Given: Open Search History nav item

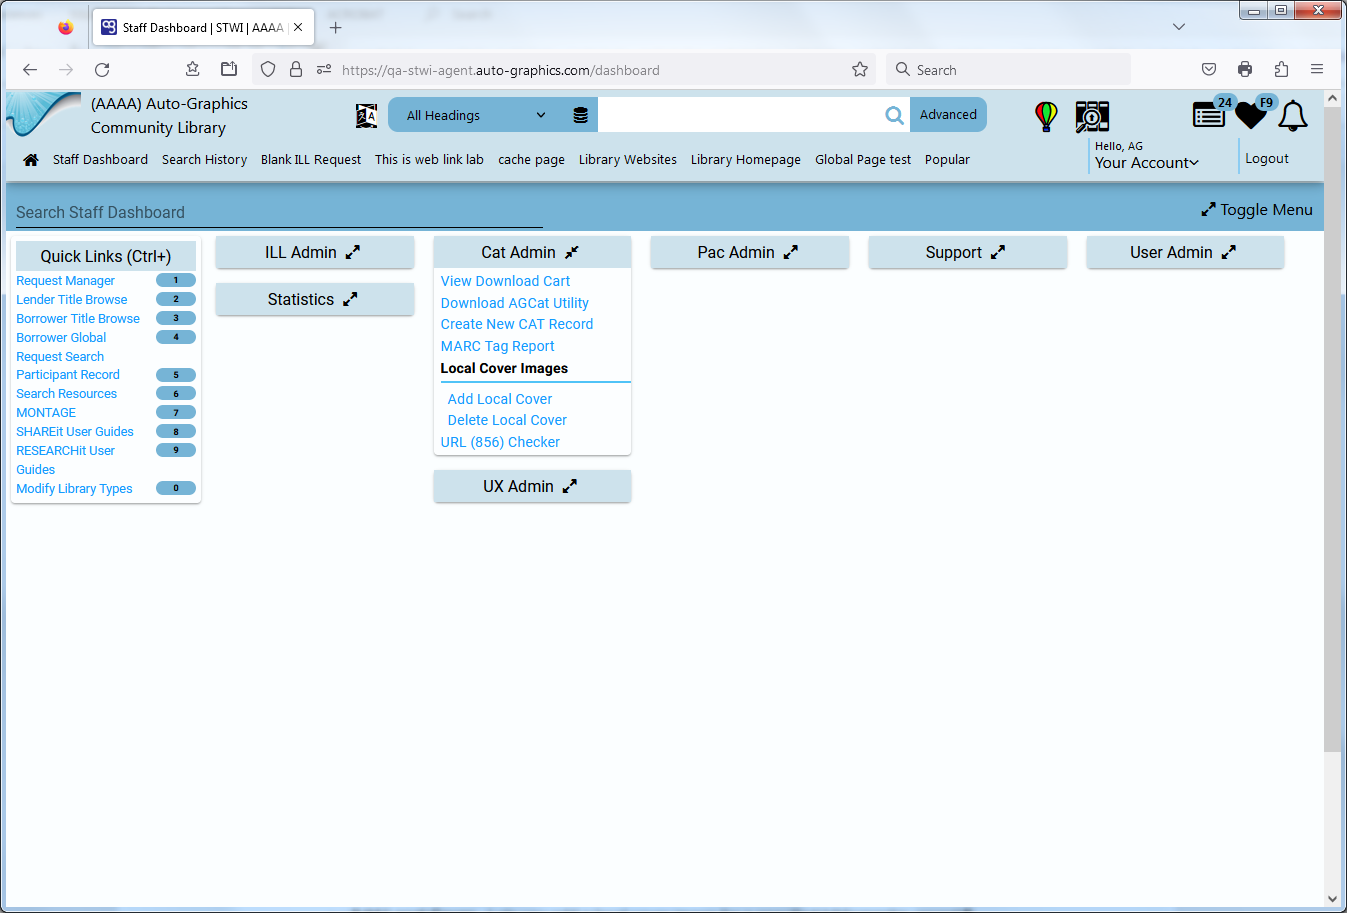Looking at the screenshot, I should coord(204,160).
